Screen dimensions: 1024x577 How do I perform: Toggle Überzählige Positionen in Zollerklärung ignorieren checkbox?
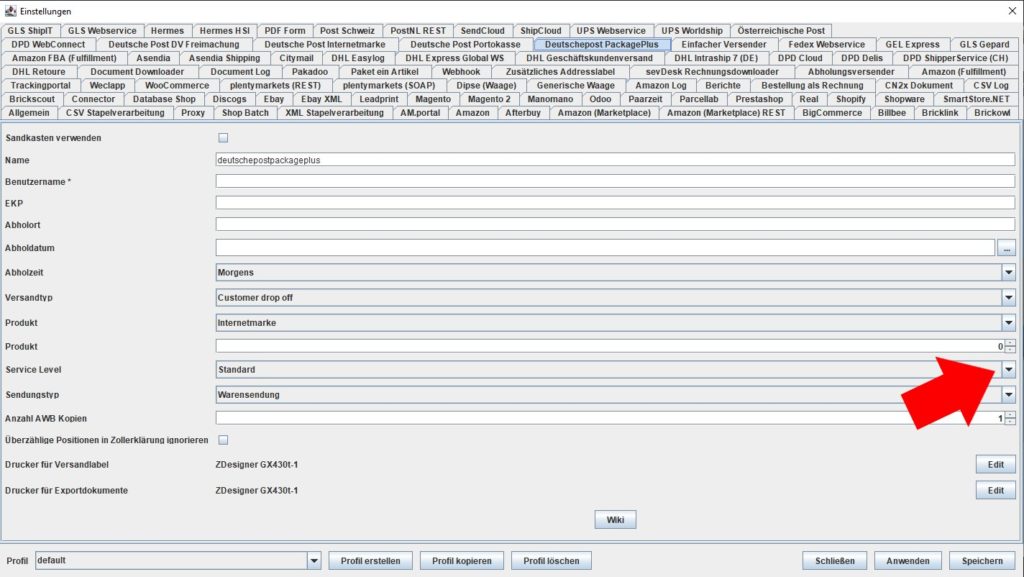[223, 440]
